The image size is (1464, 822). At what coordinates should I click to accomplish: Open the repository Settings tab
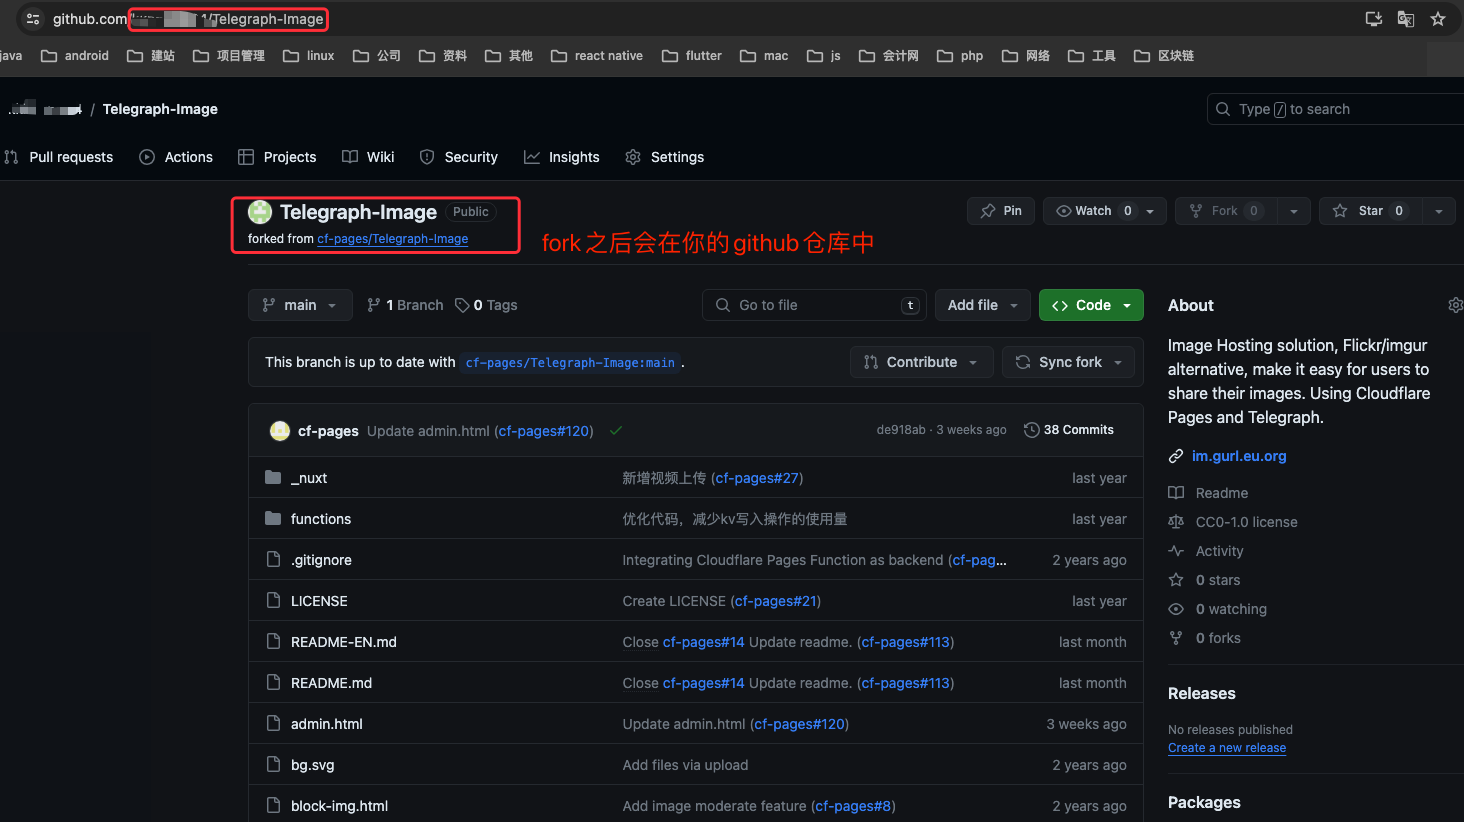(x=665, y=157)
